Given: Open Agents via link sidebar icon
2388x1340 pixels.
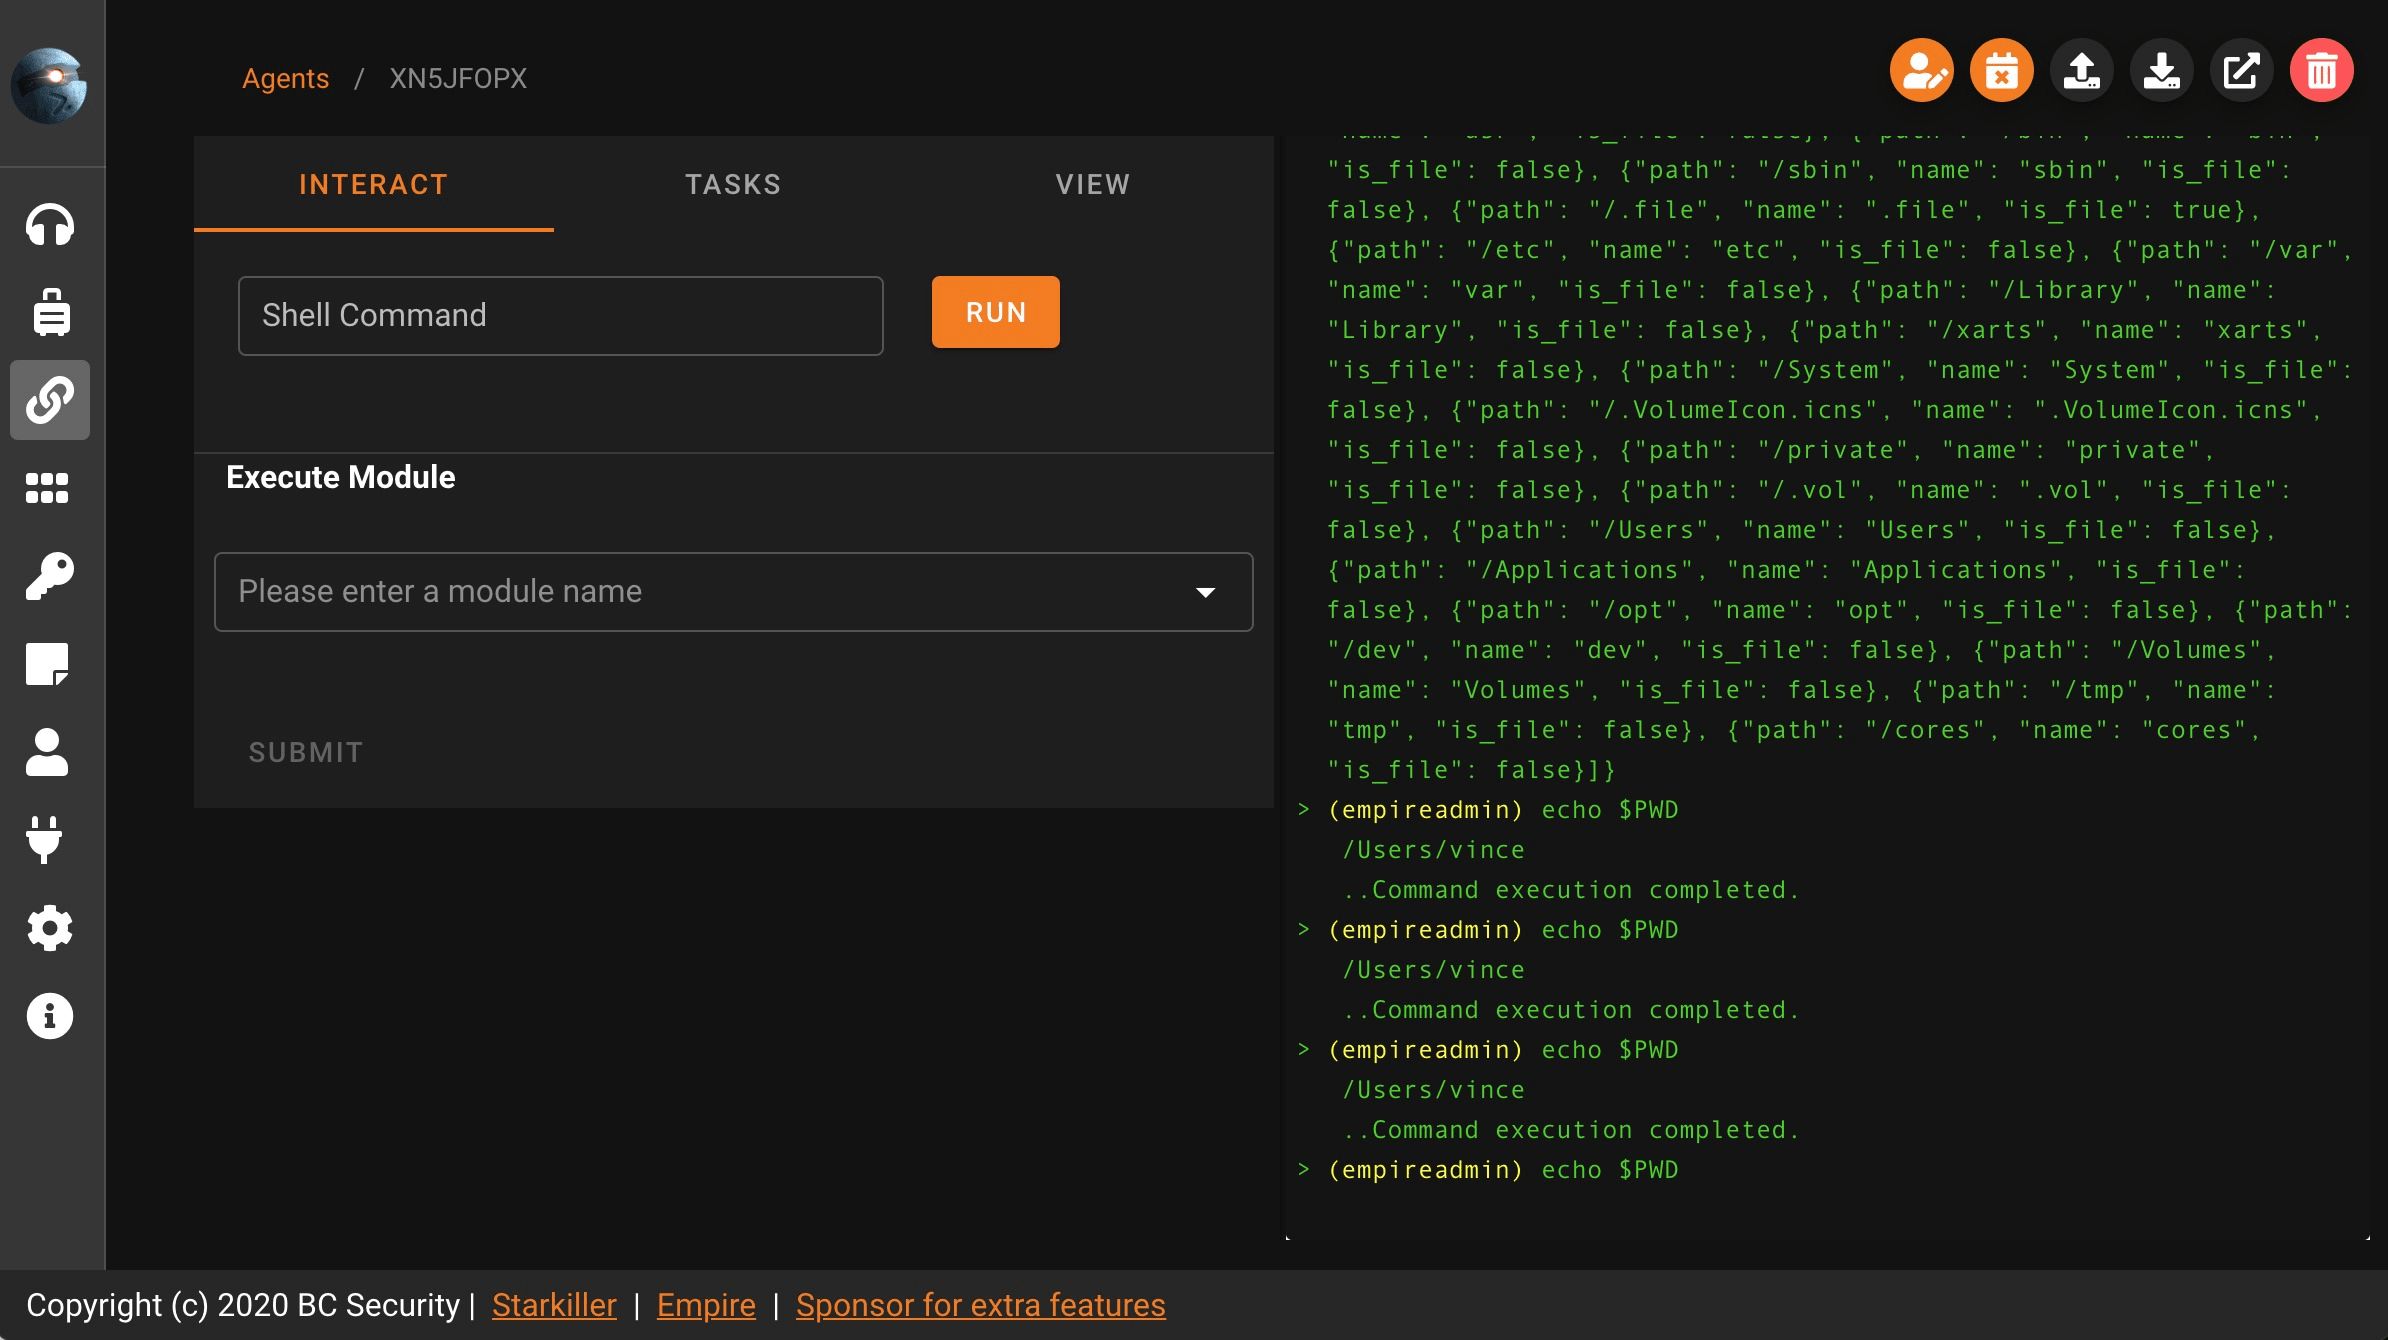Looking at the screenshot, I should point(50,400).
